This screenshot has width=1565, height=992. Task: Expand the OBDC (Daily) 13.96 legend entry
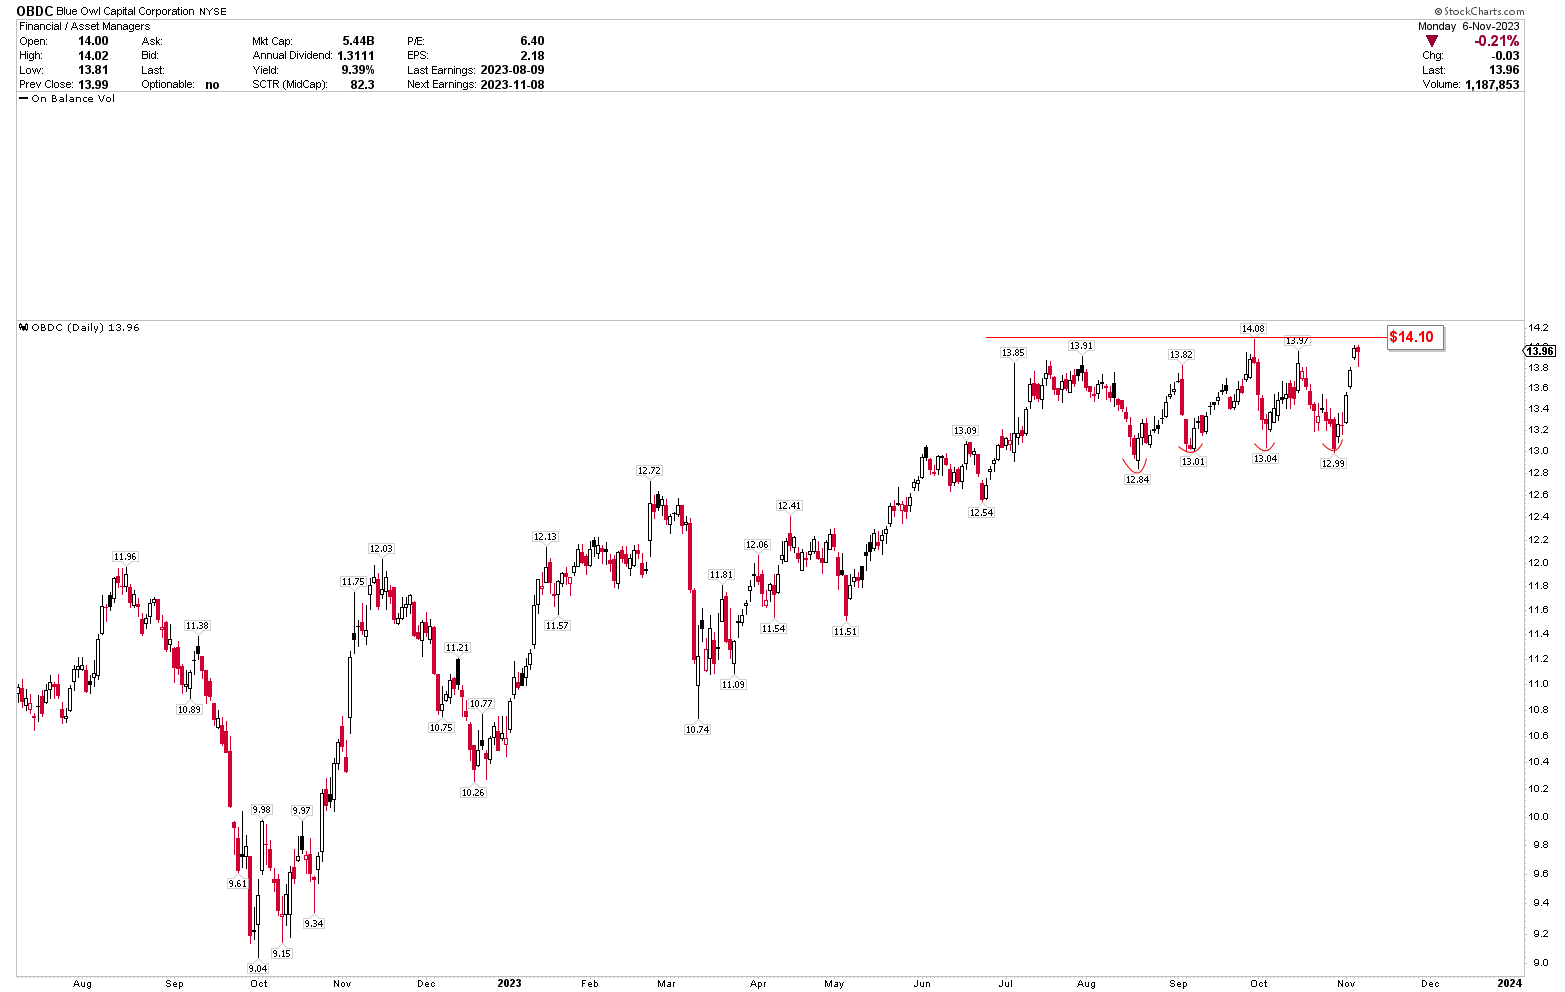[86, 327]
